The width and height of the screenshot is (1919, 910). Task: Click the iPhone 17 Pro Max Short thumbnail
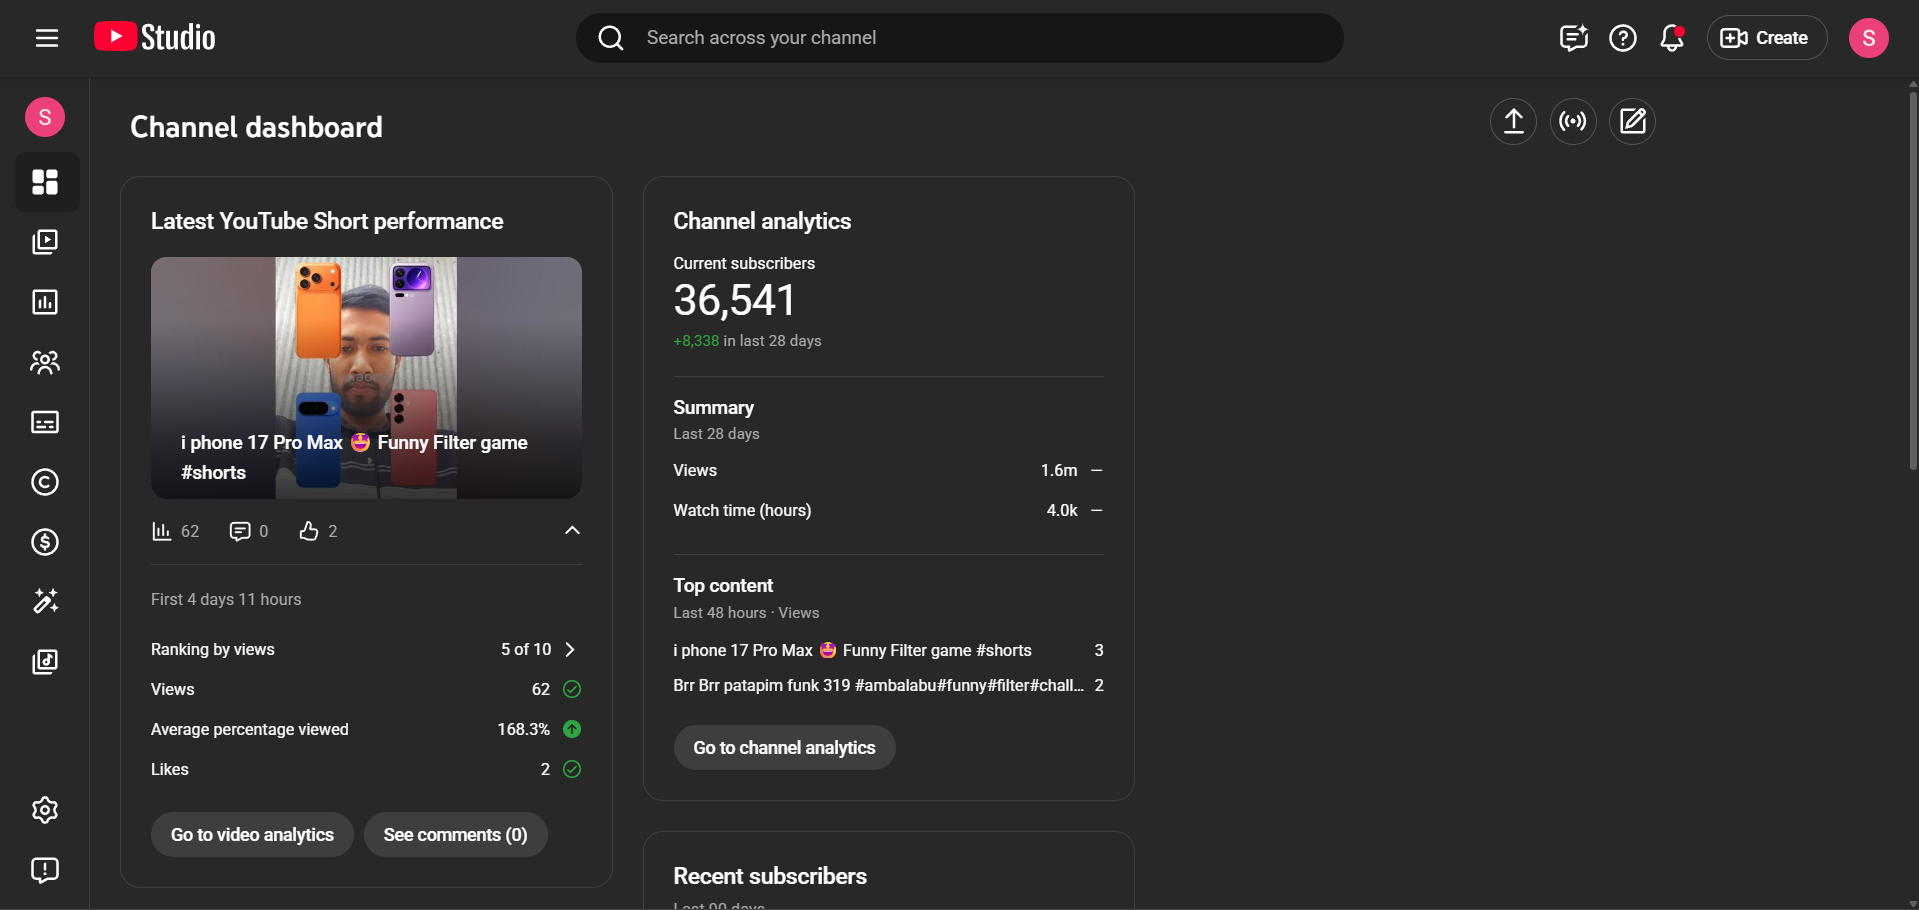(366, 377)
